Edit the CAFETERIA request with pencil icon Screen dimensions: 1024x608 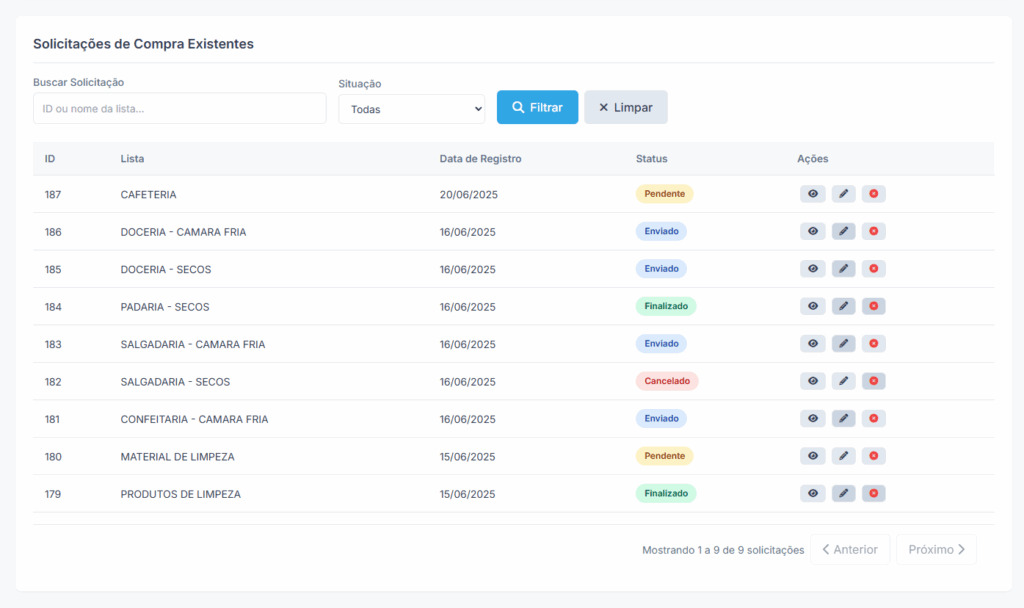[x=843, y=194]
